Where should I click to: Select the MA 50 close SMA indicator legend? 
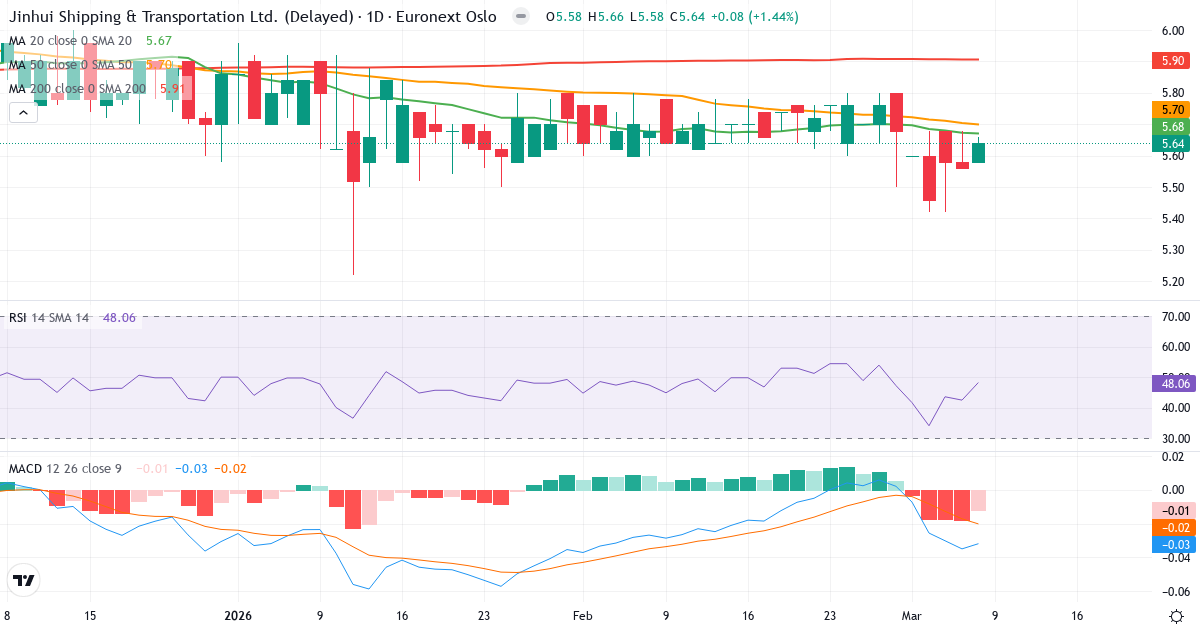70,64
